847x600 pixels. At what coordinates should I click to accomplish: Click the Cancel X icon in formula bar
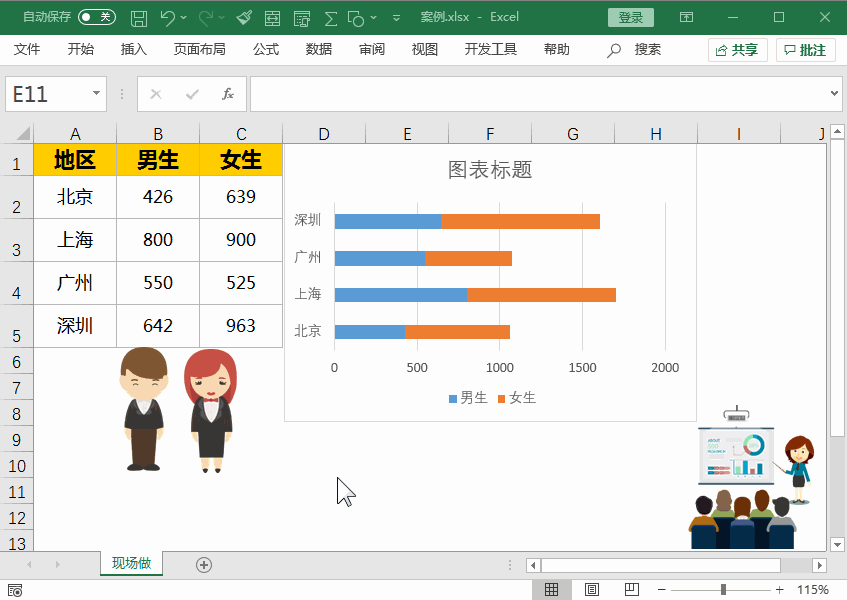(x=156, y=94)
